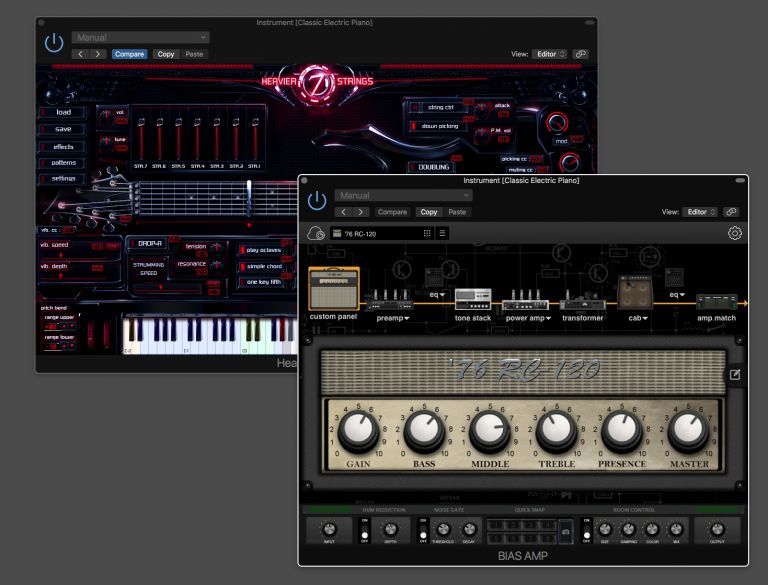Select the tone stack module icon
768x585 pixels.
point(473,299)
